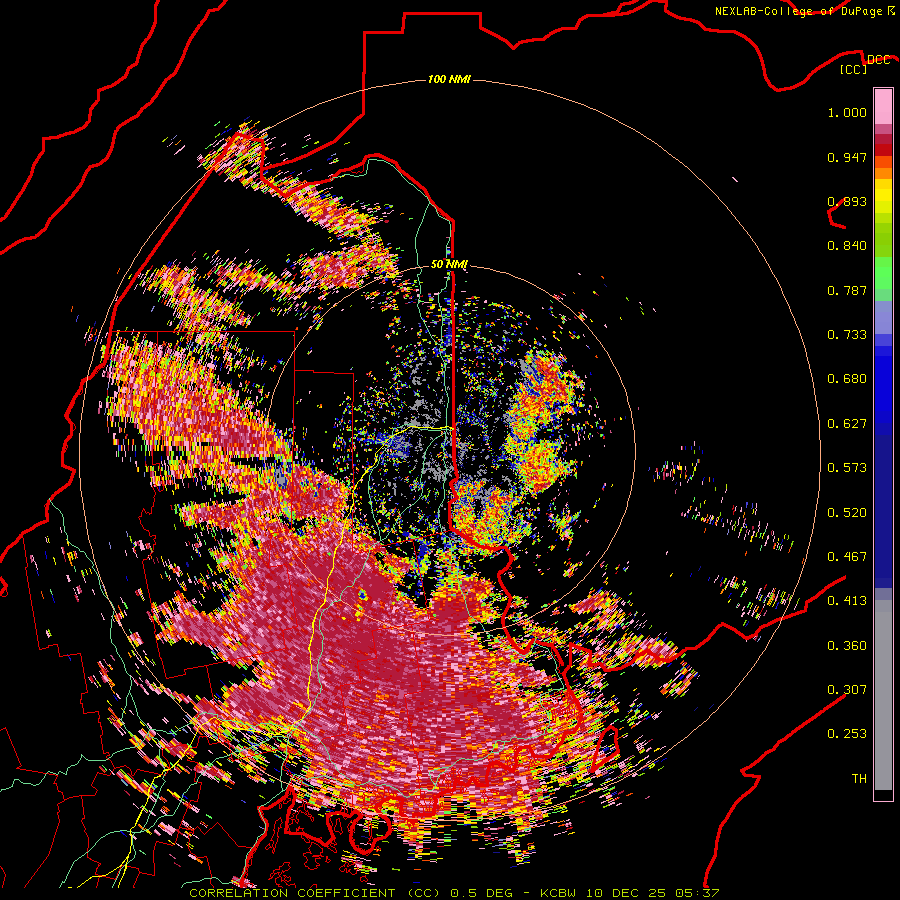Select the 0.947 color scale label
900x900 pixels.
(x=847, y=157)
